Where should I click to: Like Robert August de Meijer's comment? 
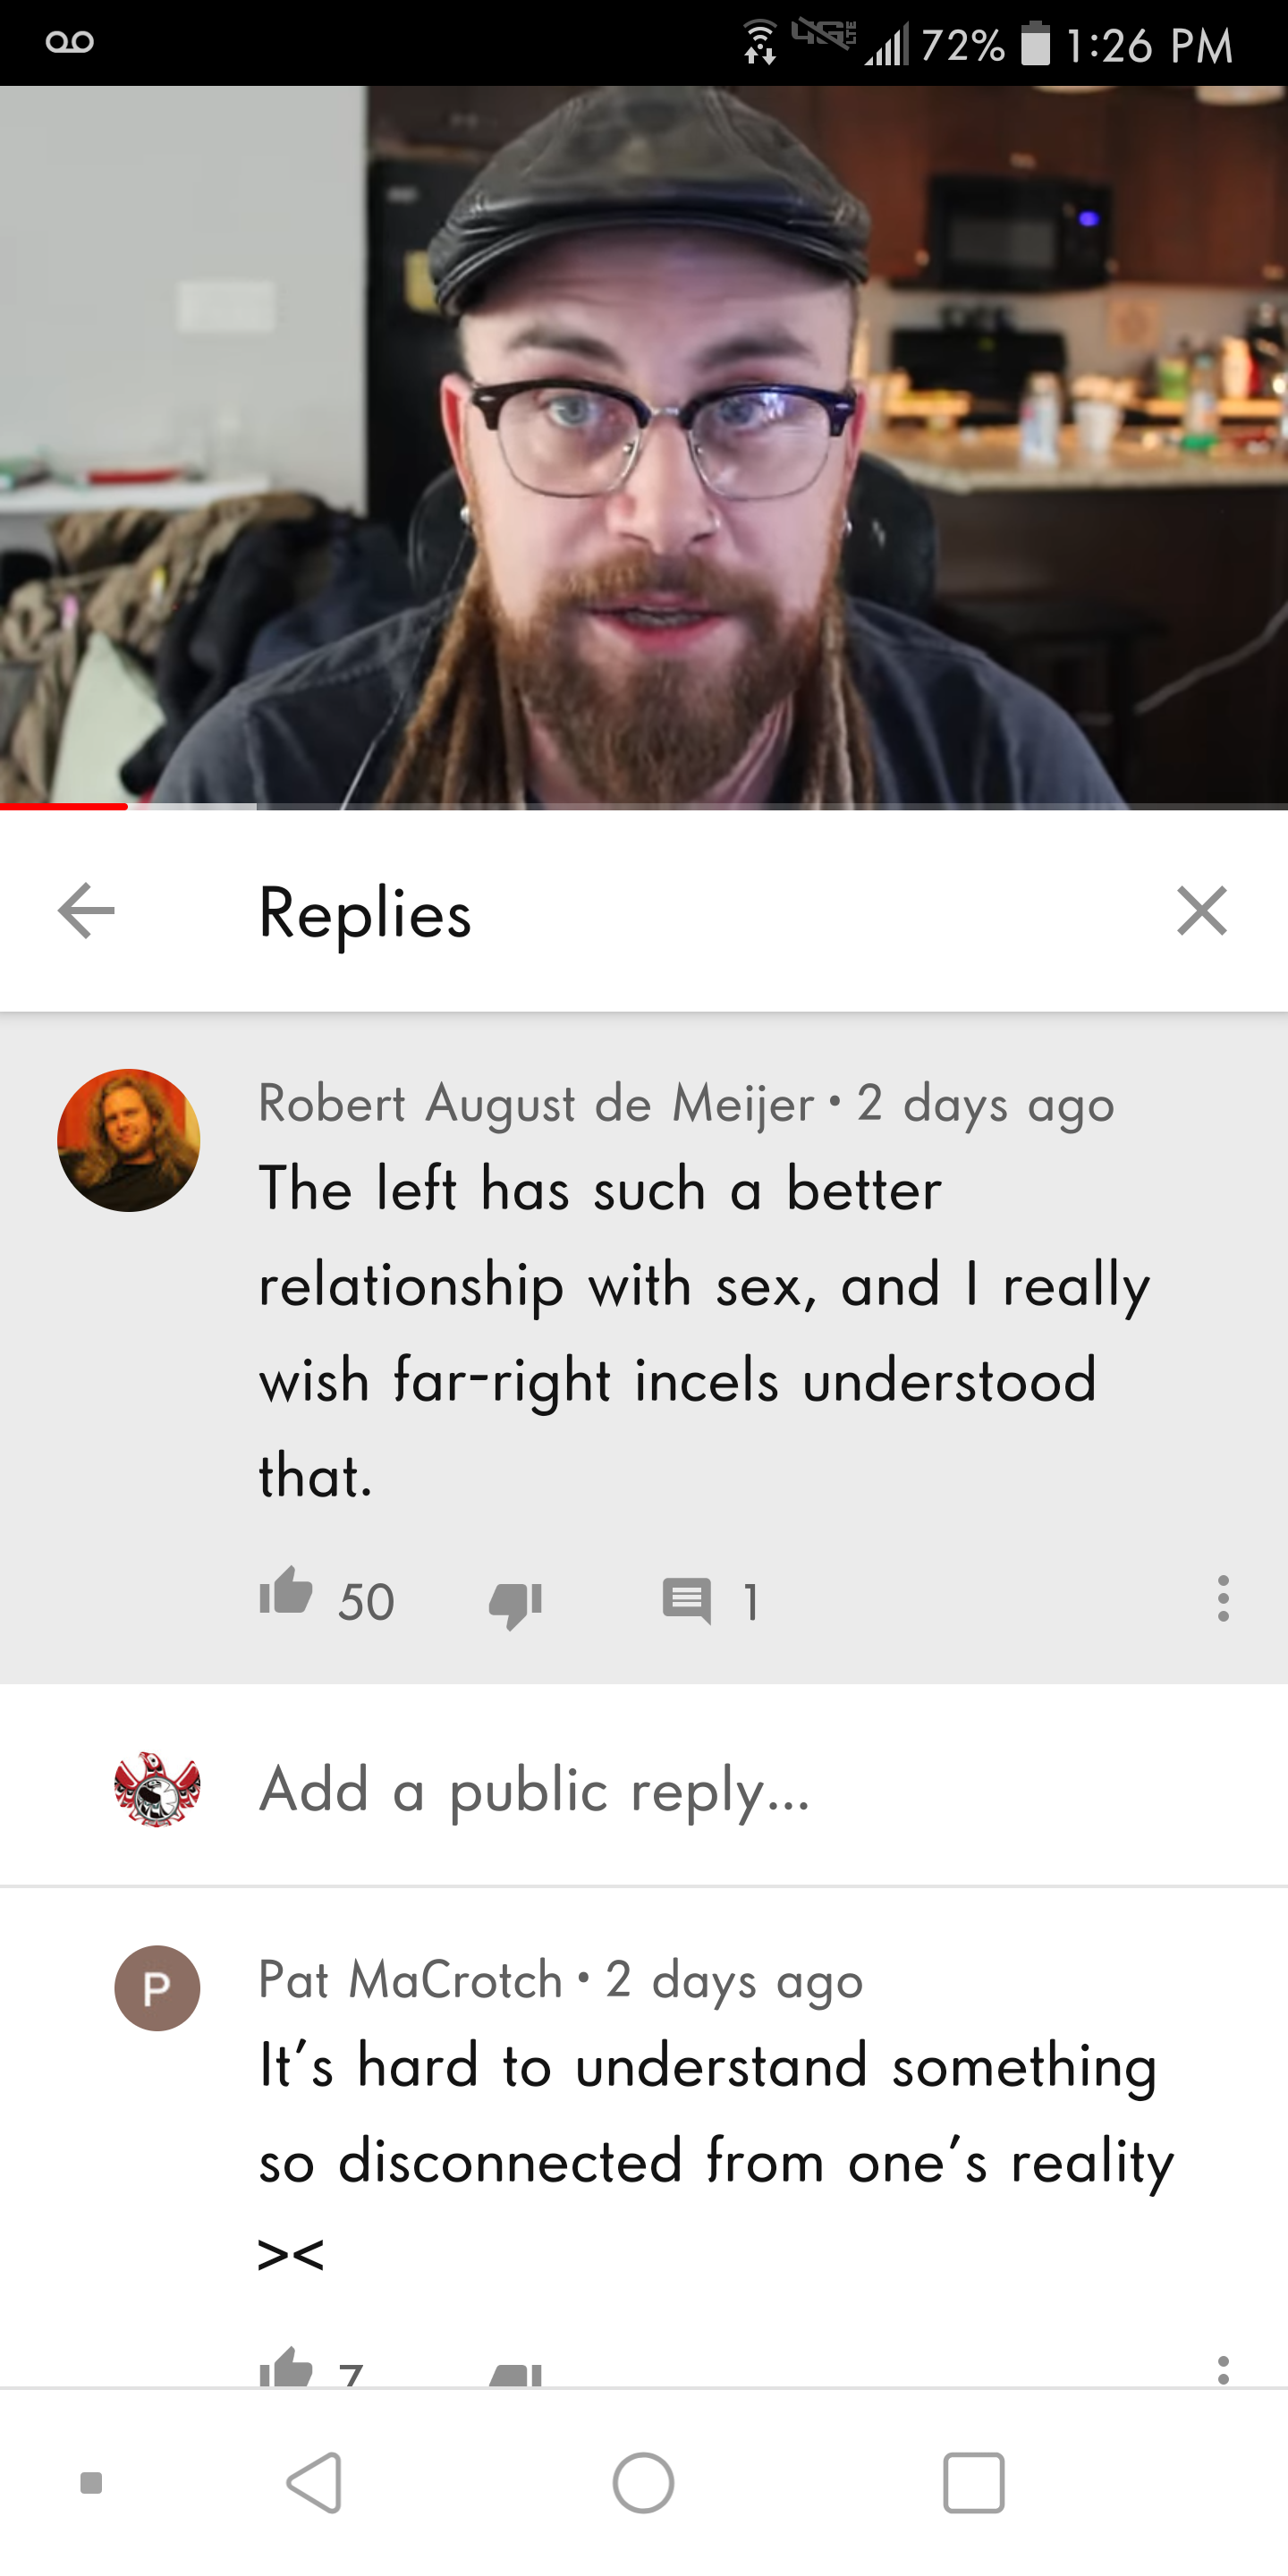click(286, 1592)
